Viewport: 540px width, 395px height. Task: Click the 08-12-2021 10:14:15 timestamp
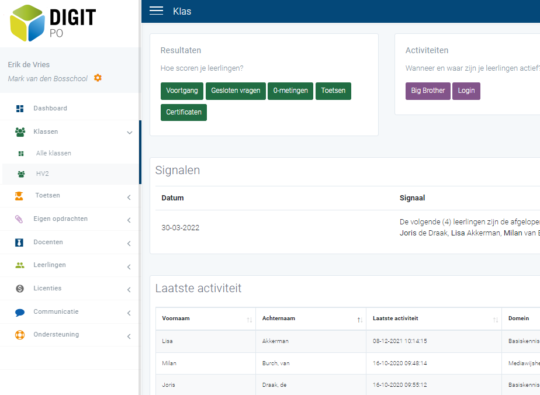(x=399, y=341)
